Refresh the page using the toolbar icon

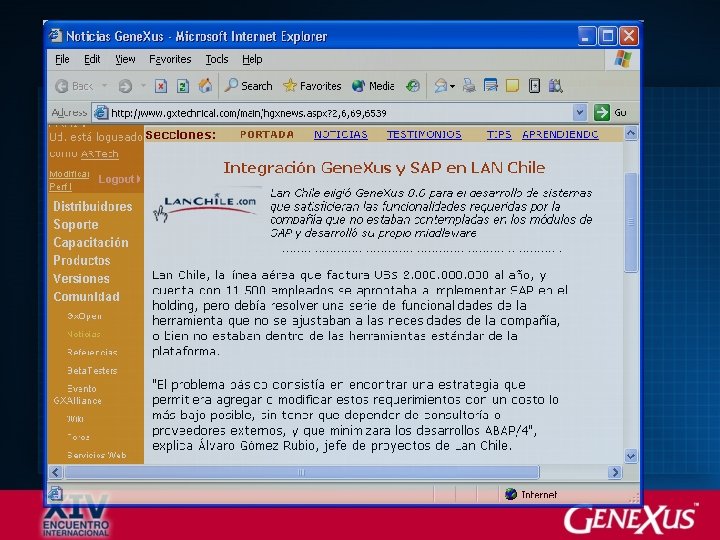click(183, 86)
